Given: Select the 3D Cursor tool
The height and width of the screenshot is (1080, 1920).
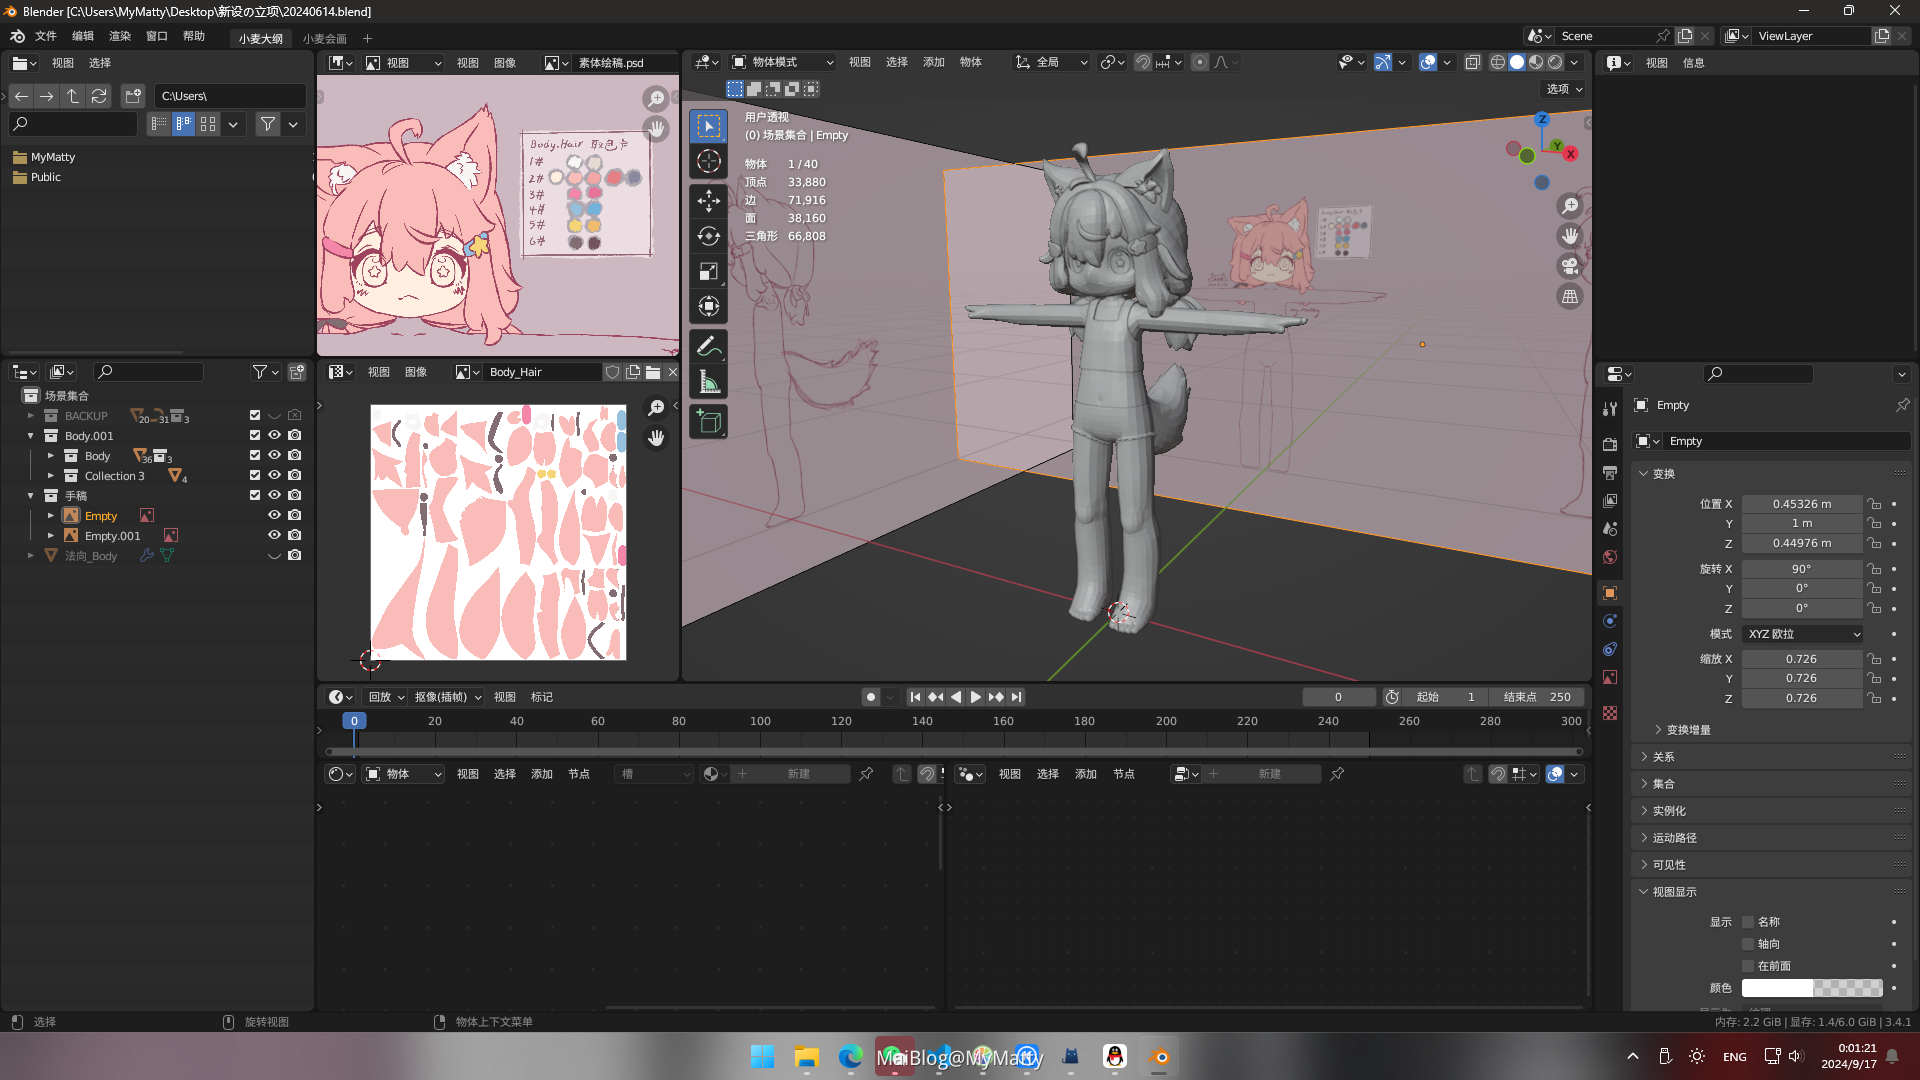Looking at the screenshot, I should pos(709,161).
